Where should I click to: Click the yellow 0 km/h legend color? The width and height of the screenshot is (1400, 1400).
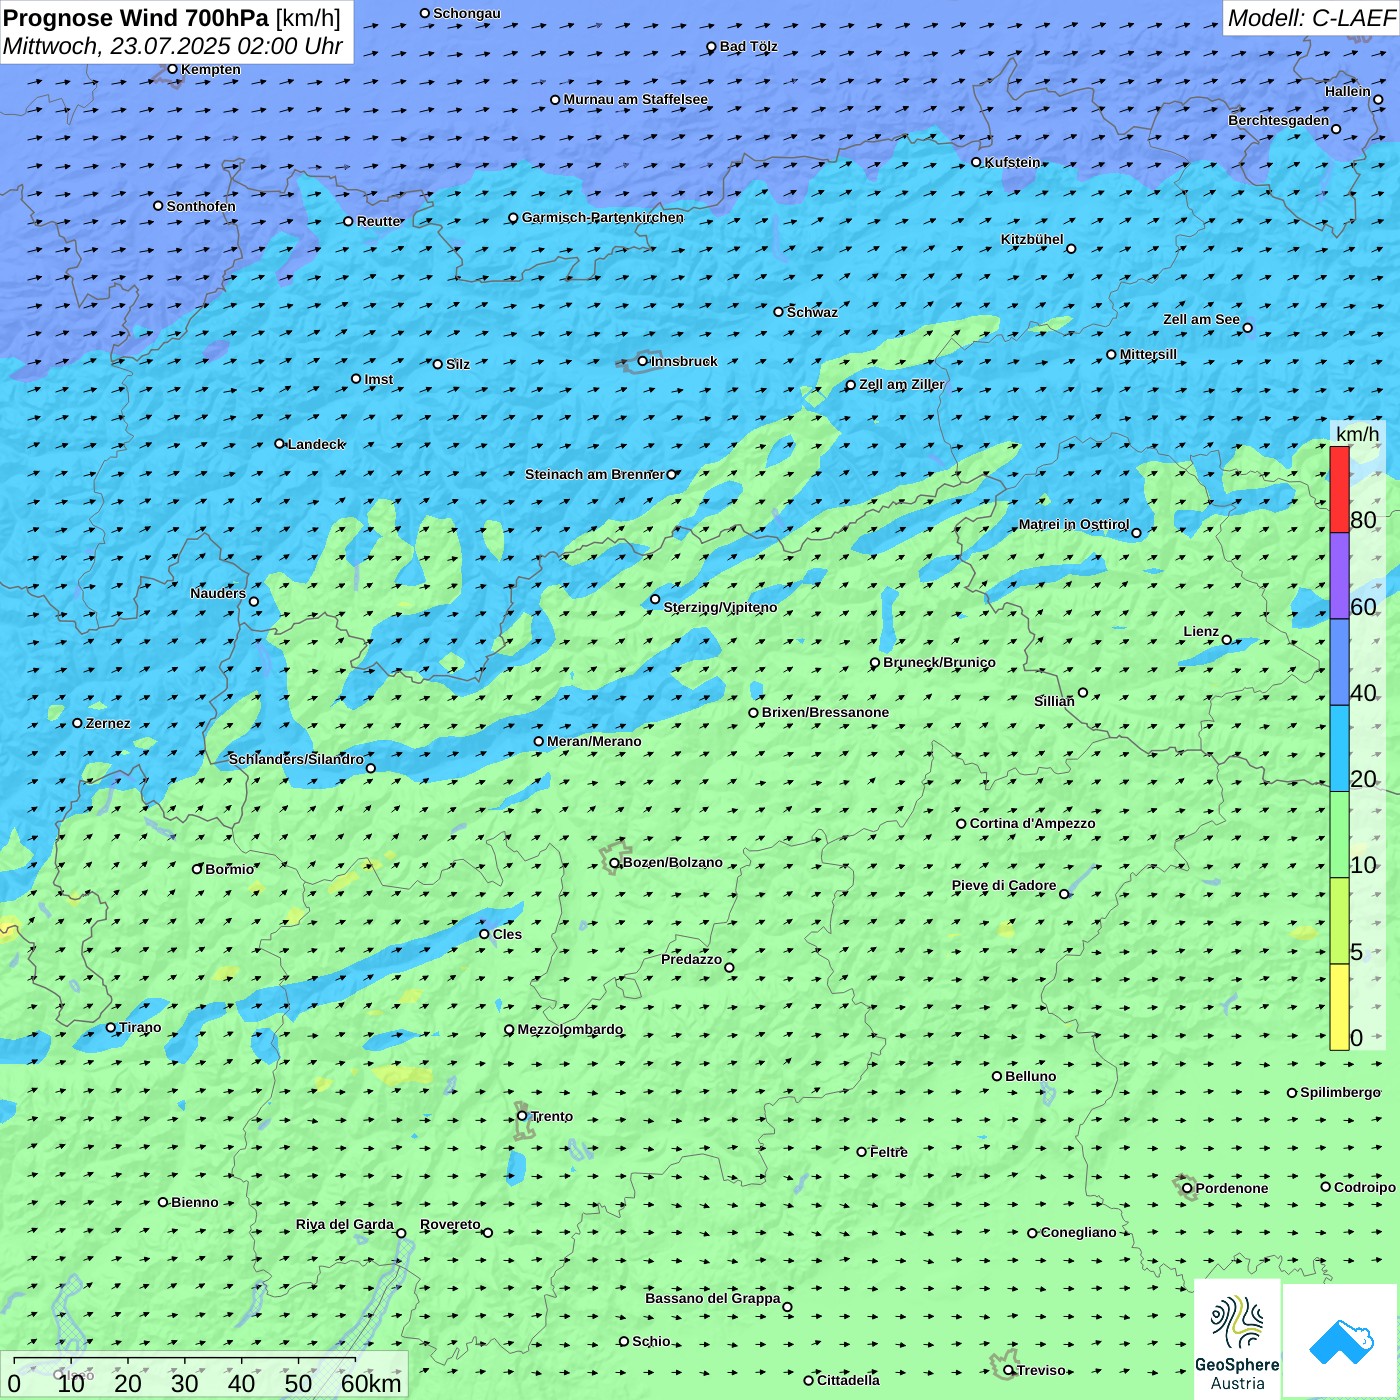tap(1339, 1007)
